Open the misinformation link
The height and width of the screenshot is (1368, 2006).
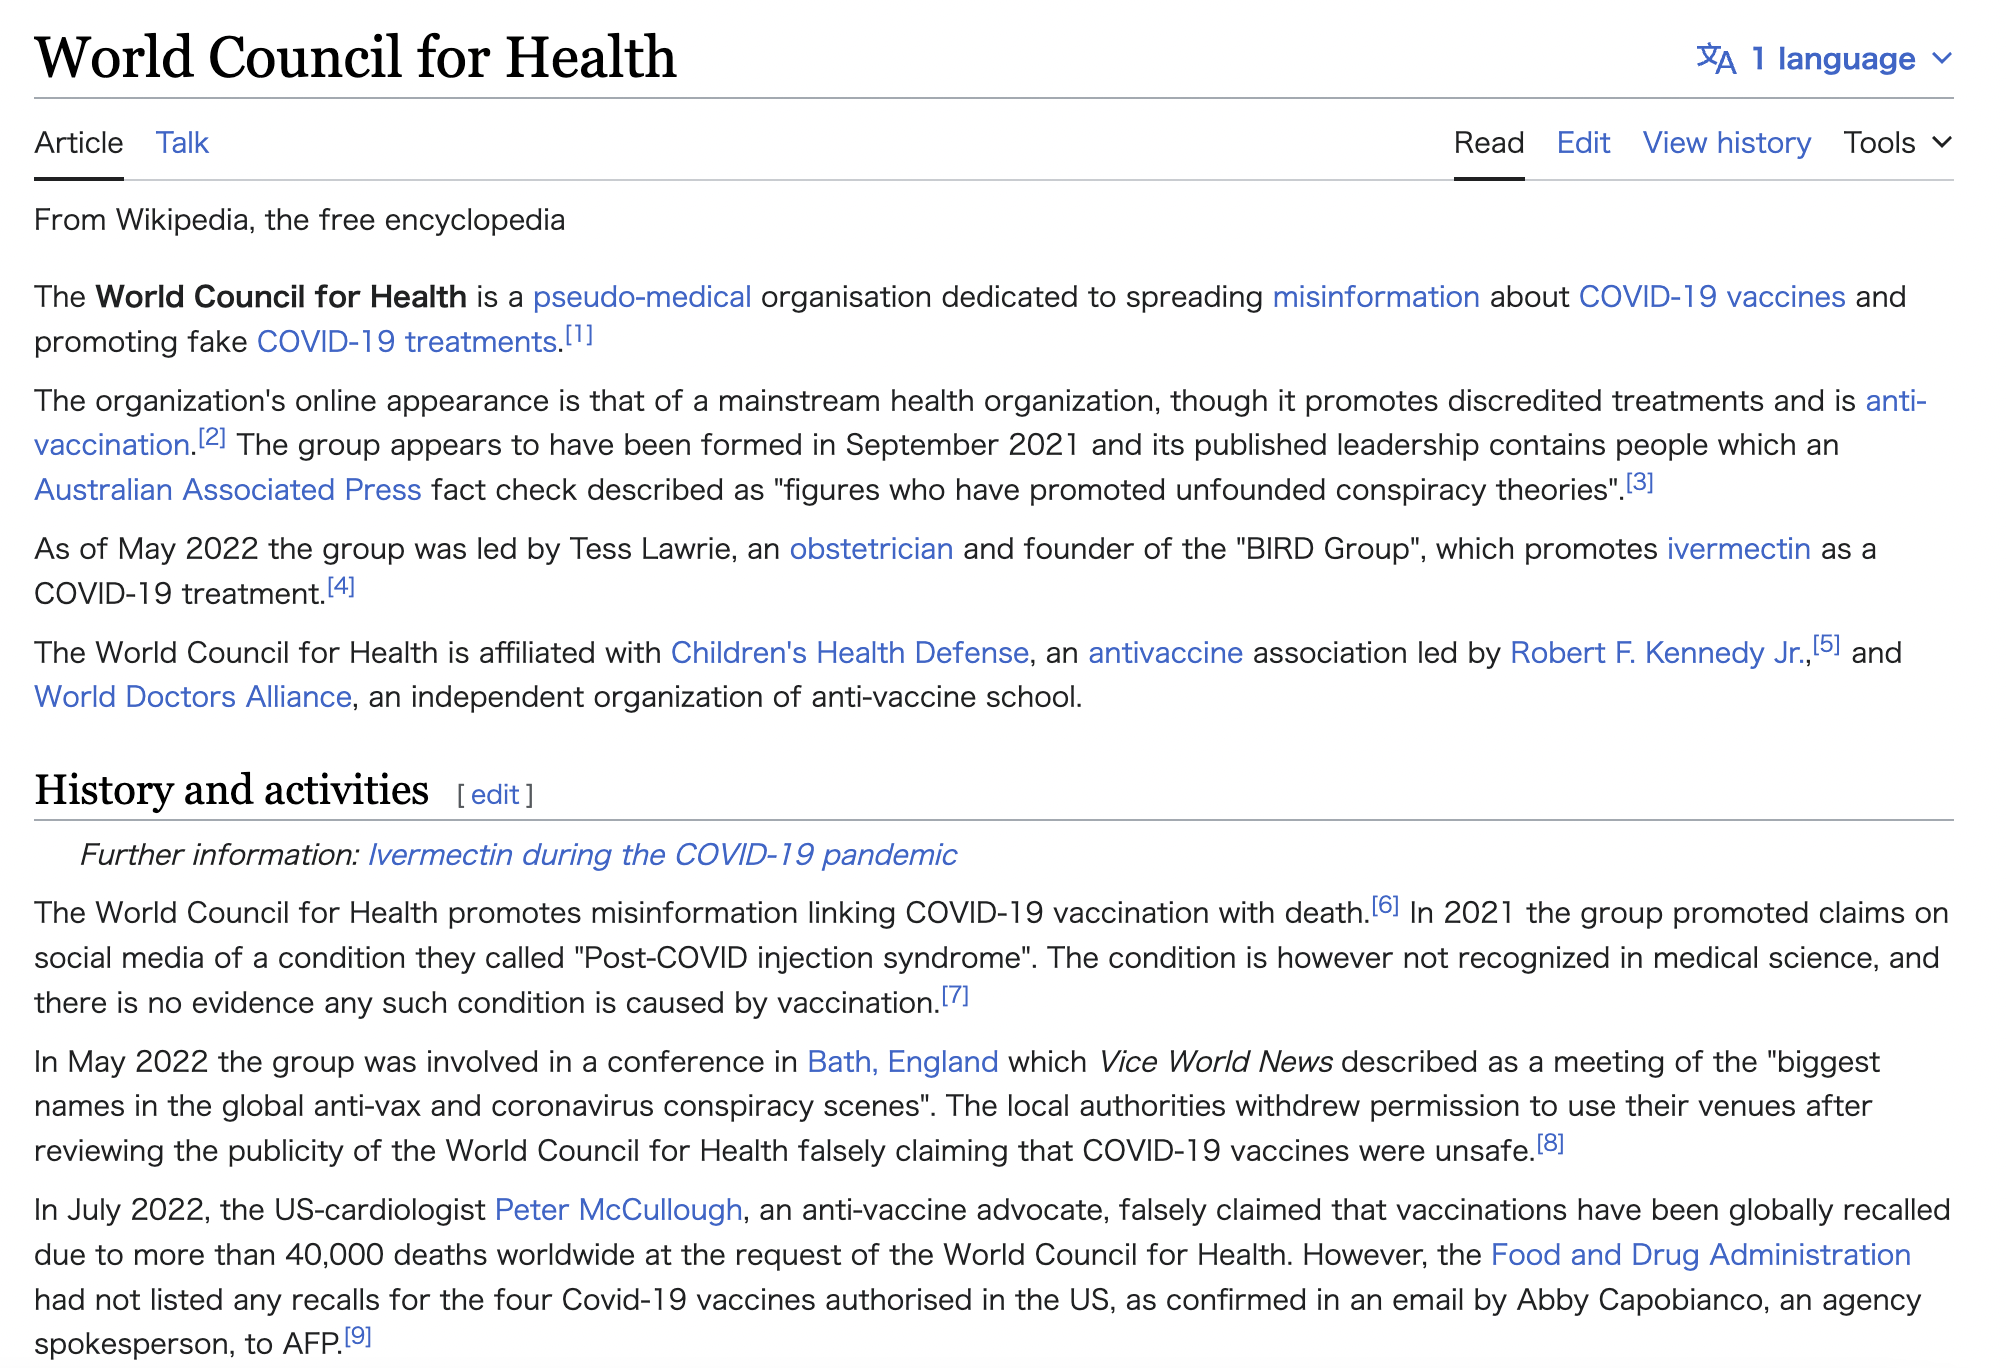[1376, 297]
